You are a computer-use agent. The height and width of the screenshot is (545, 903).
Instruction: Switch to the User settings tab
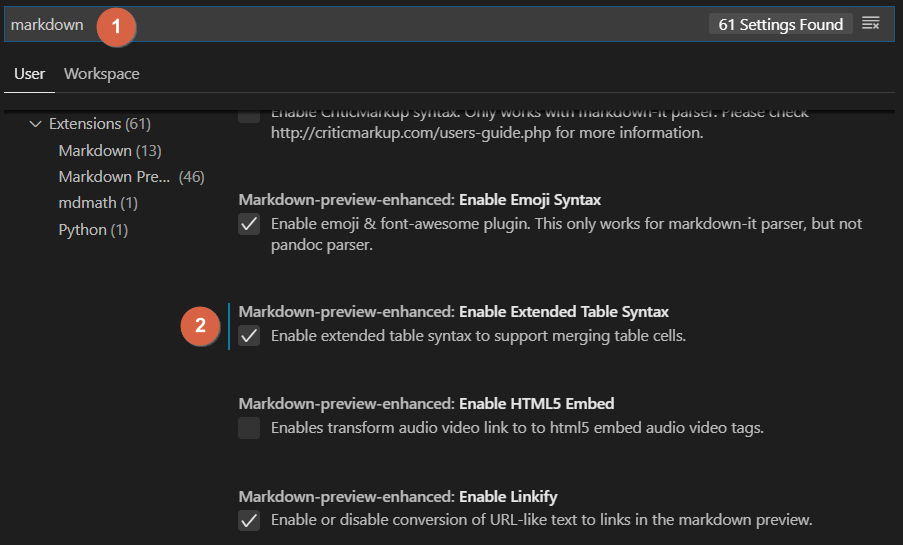pos(30,74)
